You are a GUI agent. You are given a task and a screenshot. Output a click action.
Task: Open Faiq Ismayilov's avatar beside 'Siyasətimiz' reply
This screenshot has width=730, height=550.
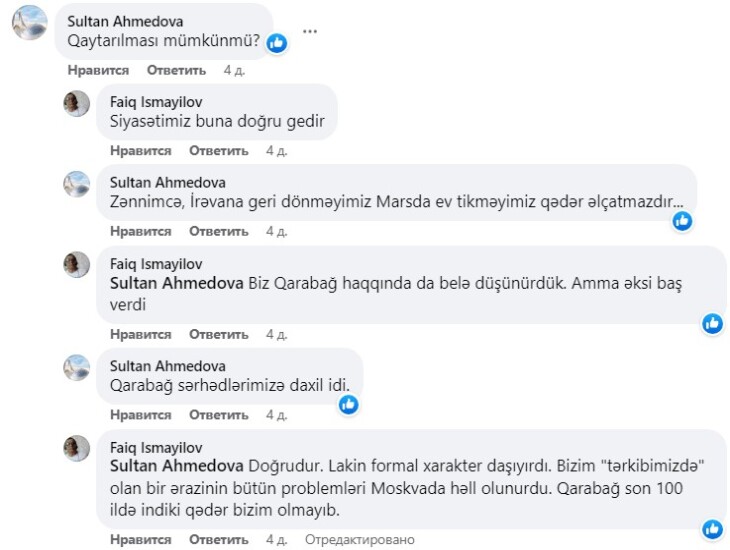point(77,103)
